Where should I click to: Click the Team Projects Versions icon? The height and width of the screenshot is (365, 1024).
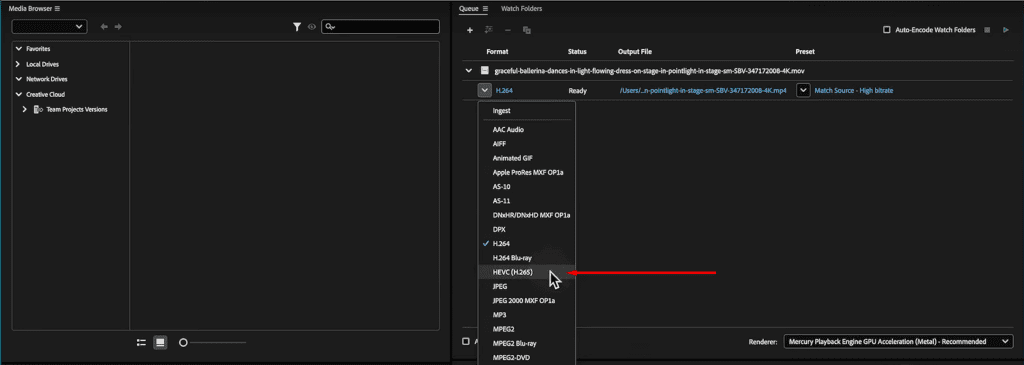38,109
